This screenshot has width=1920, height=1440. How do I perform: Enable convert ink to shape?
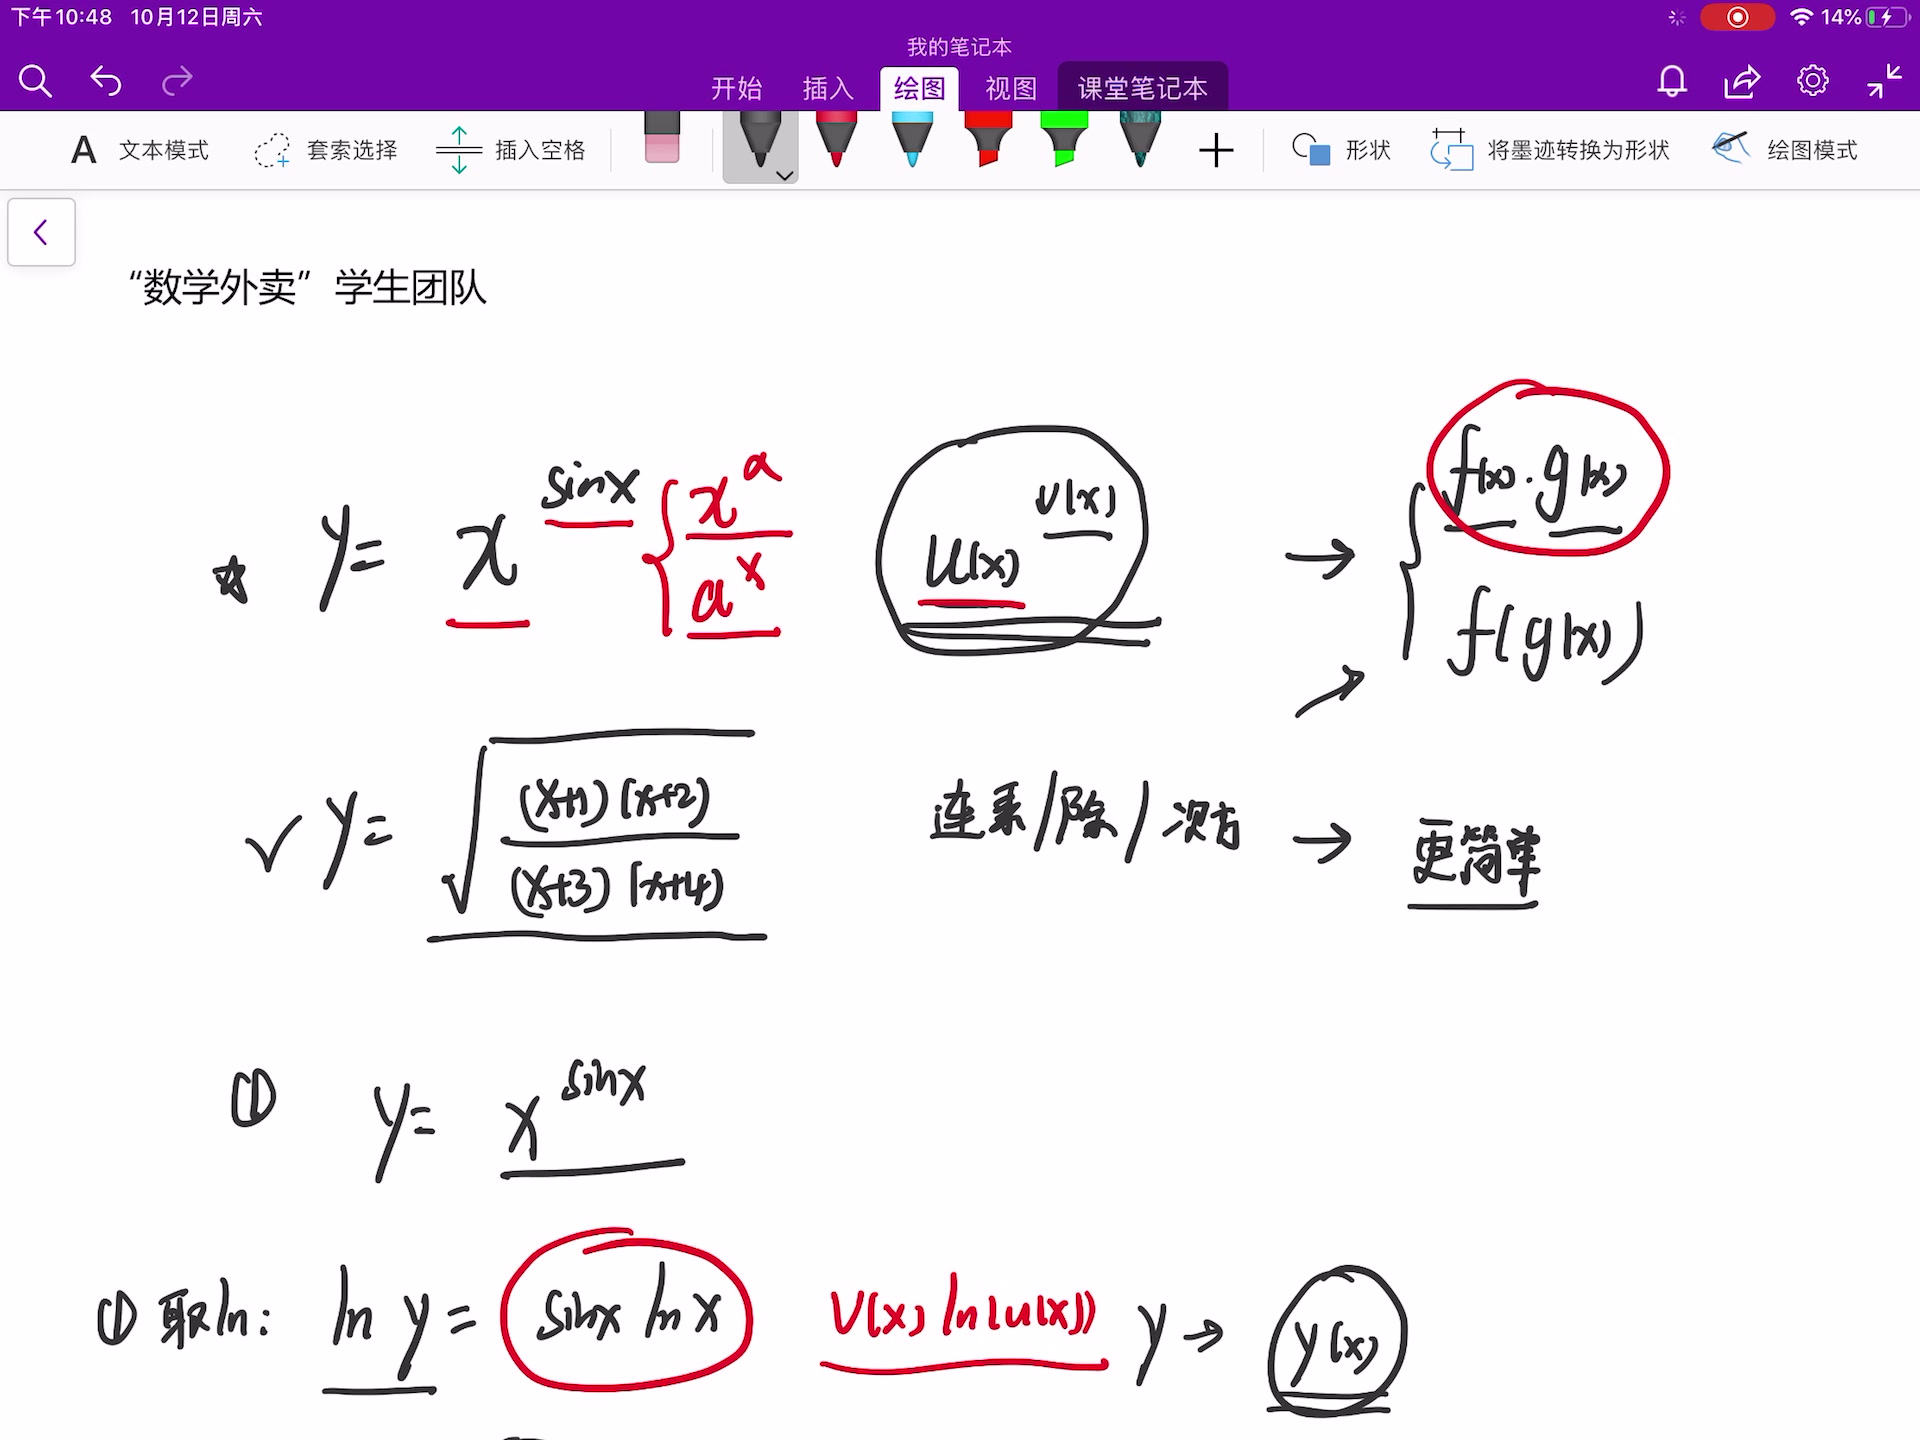tap(1550, 148)
